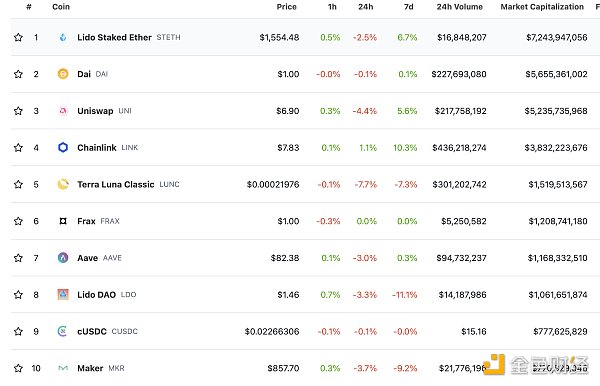Click the Dai coin logo icon
Viewport: 600px width, 386px height.
(63, 74)
